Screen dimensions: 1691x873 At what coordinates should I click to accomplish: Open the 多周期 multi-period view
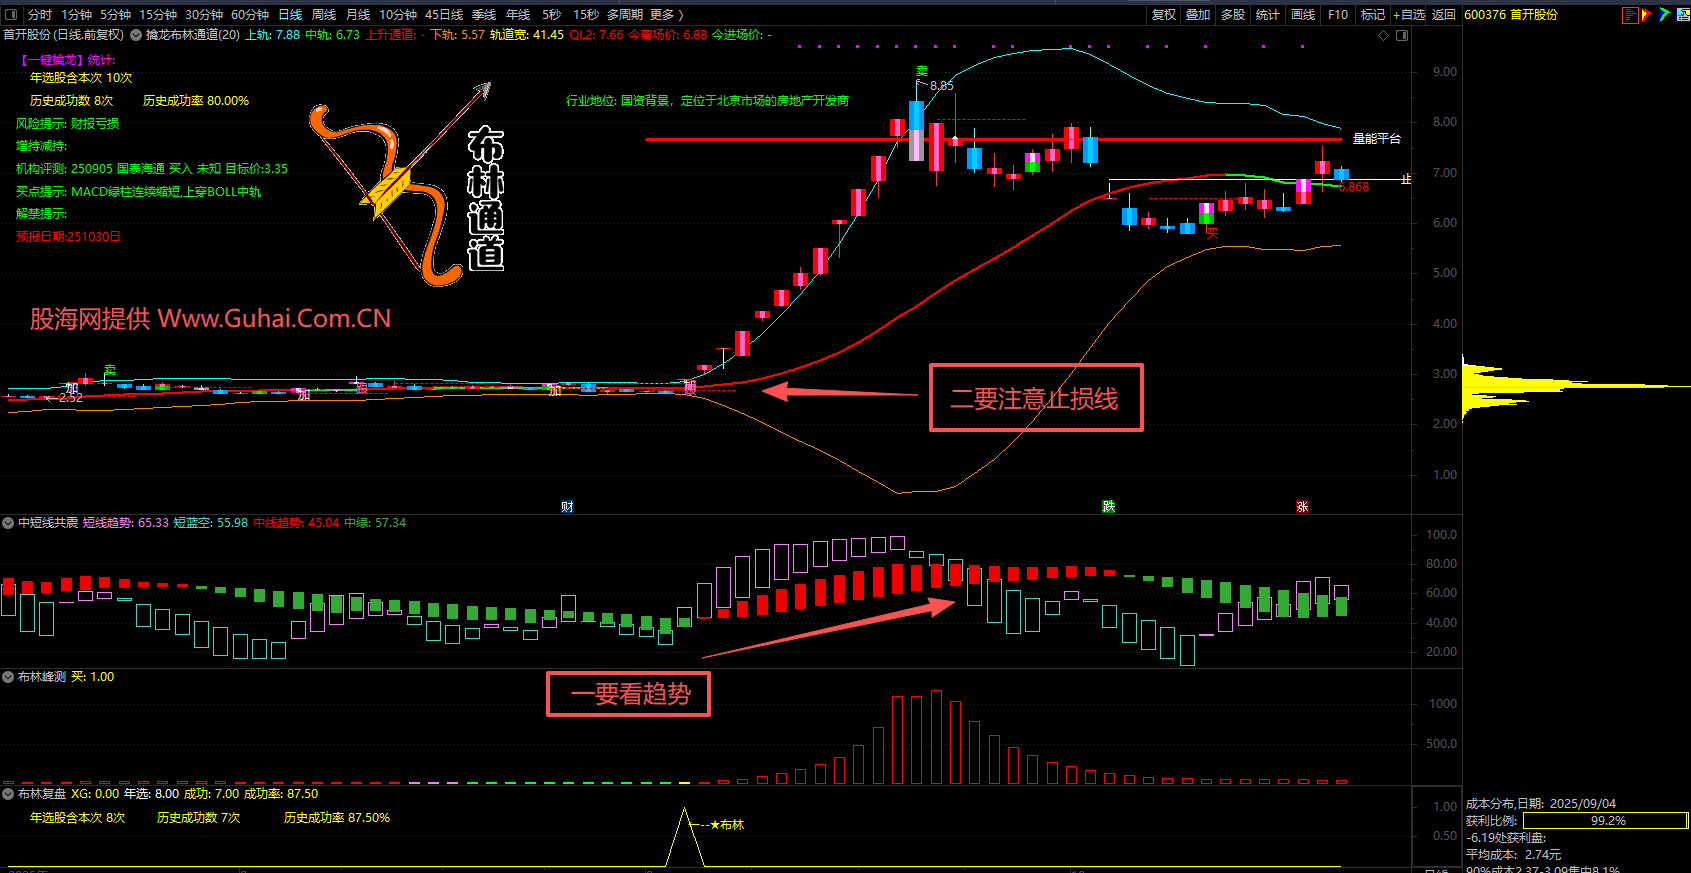(625, 15)
